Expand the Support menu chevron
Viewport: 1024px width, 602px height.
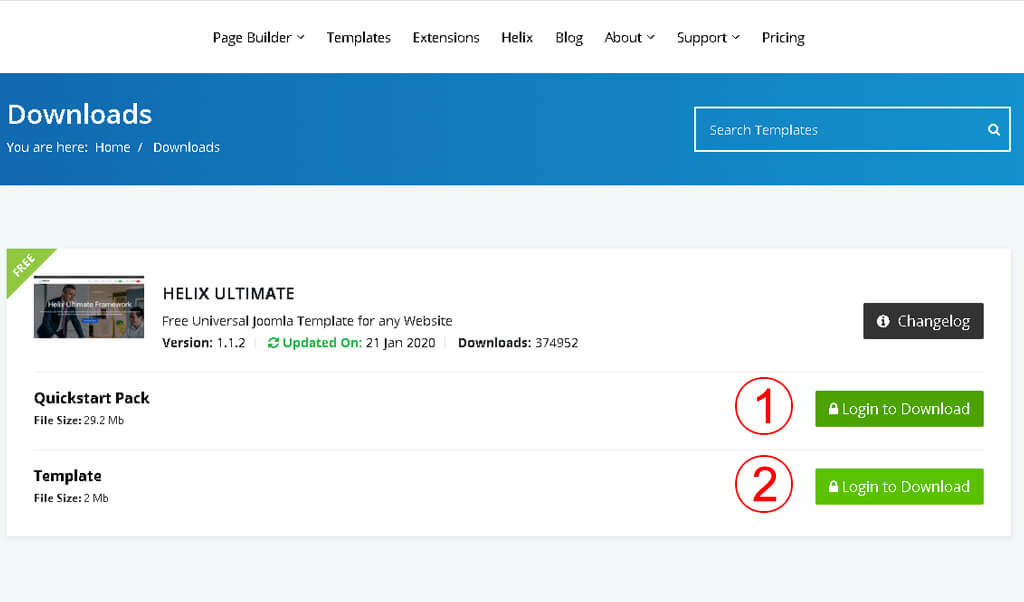point(736,37)
